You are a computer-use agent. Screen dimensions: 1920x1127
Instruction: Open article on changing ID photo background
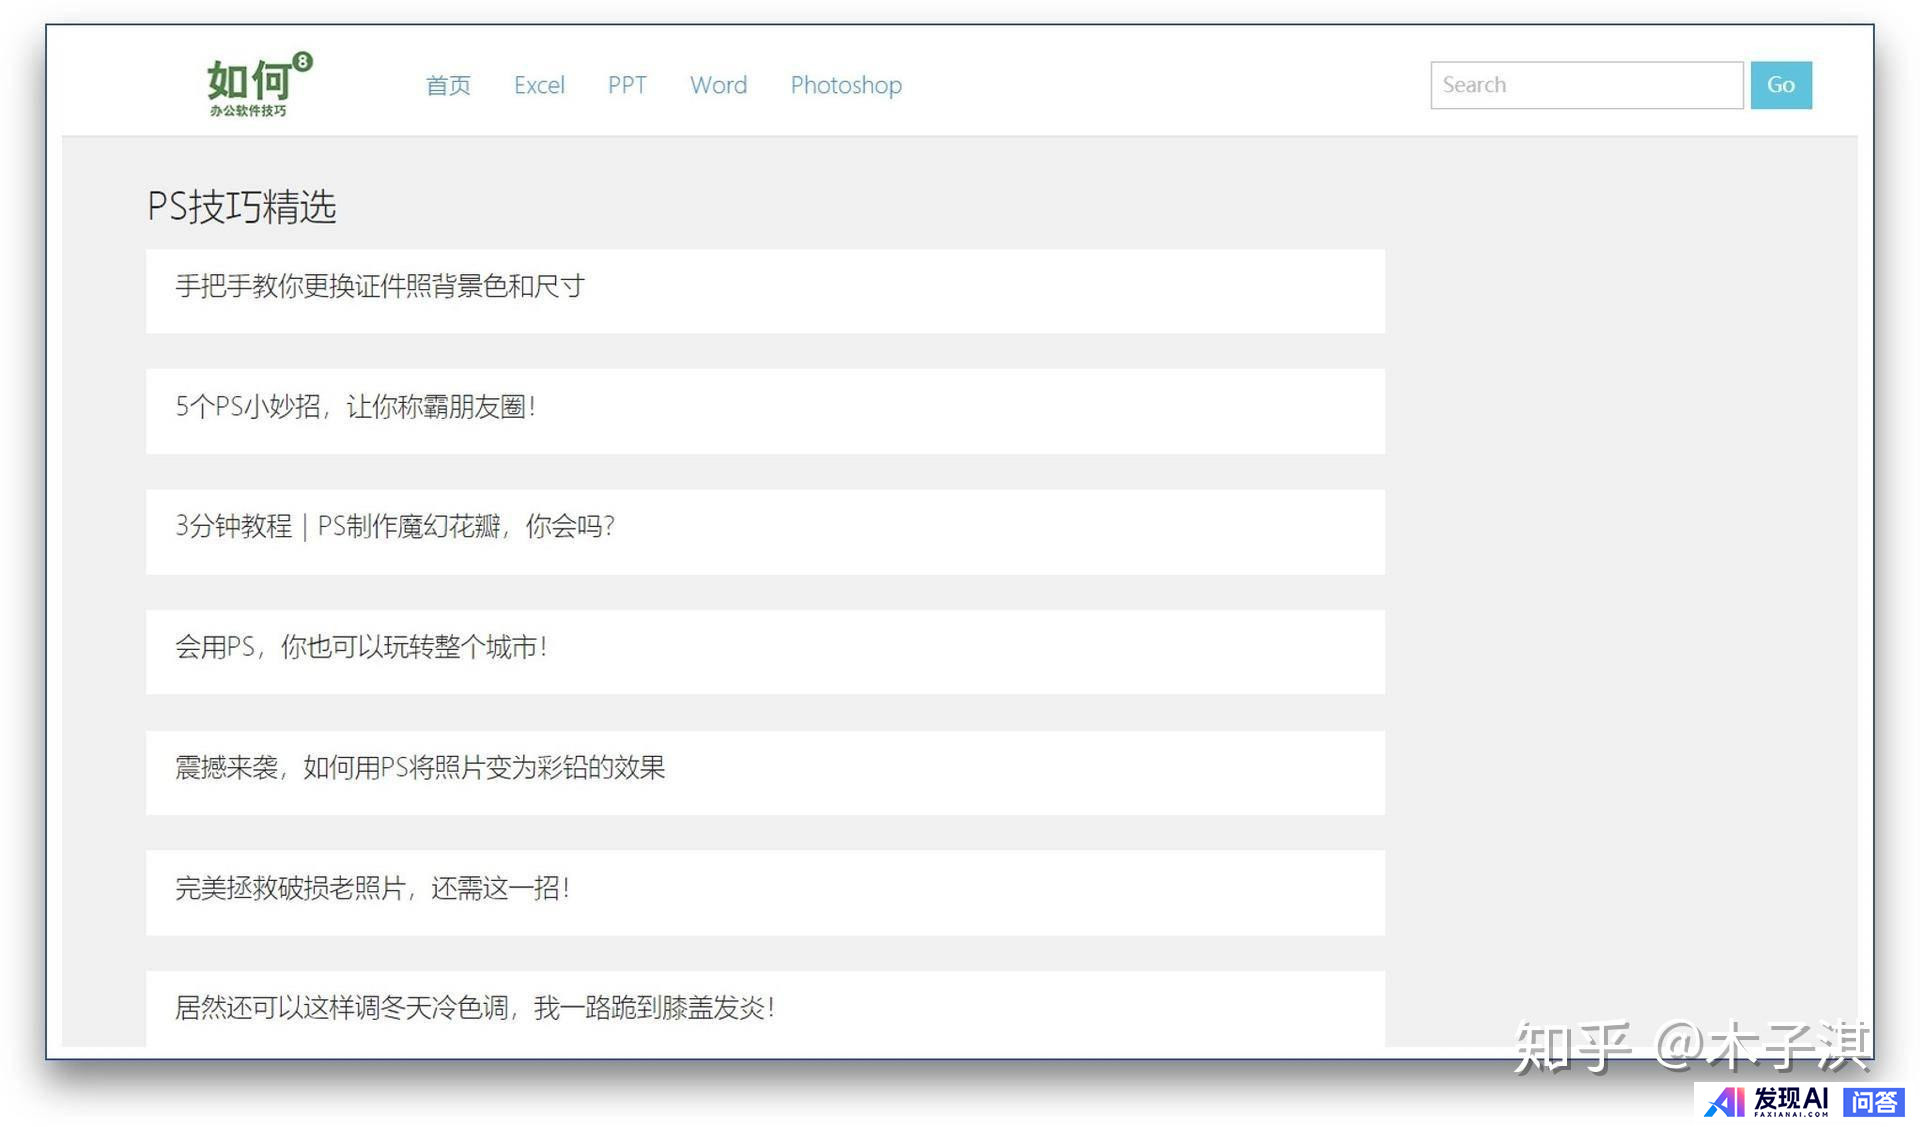click(380, 287)
